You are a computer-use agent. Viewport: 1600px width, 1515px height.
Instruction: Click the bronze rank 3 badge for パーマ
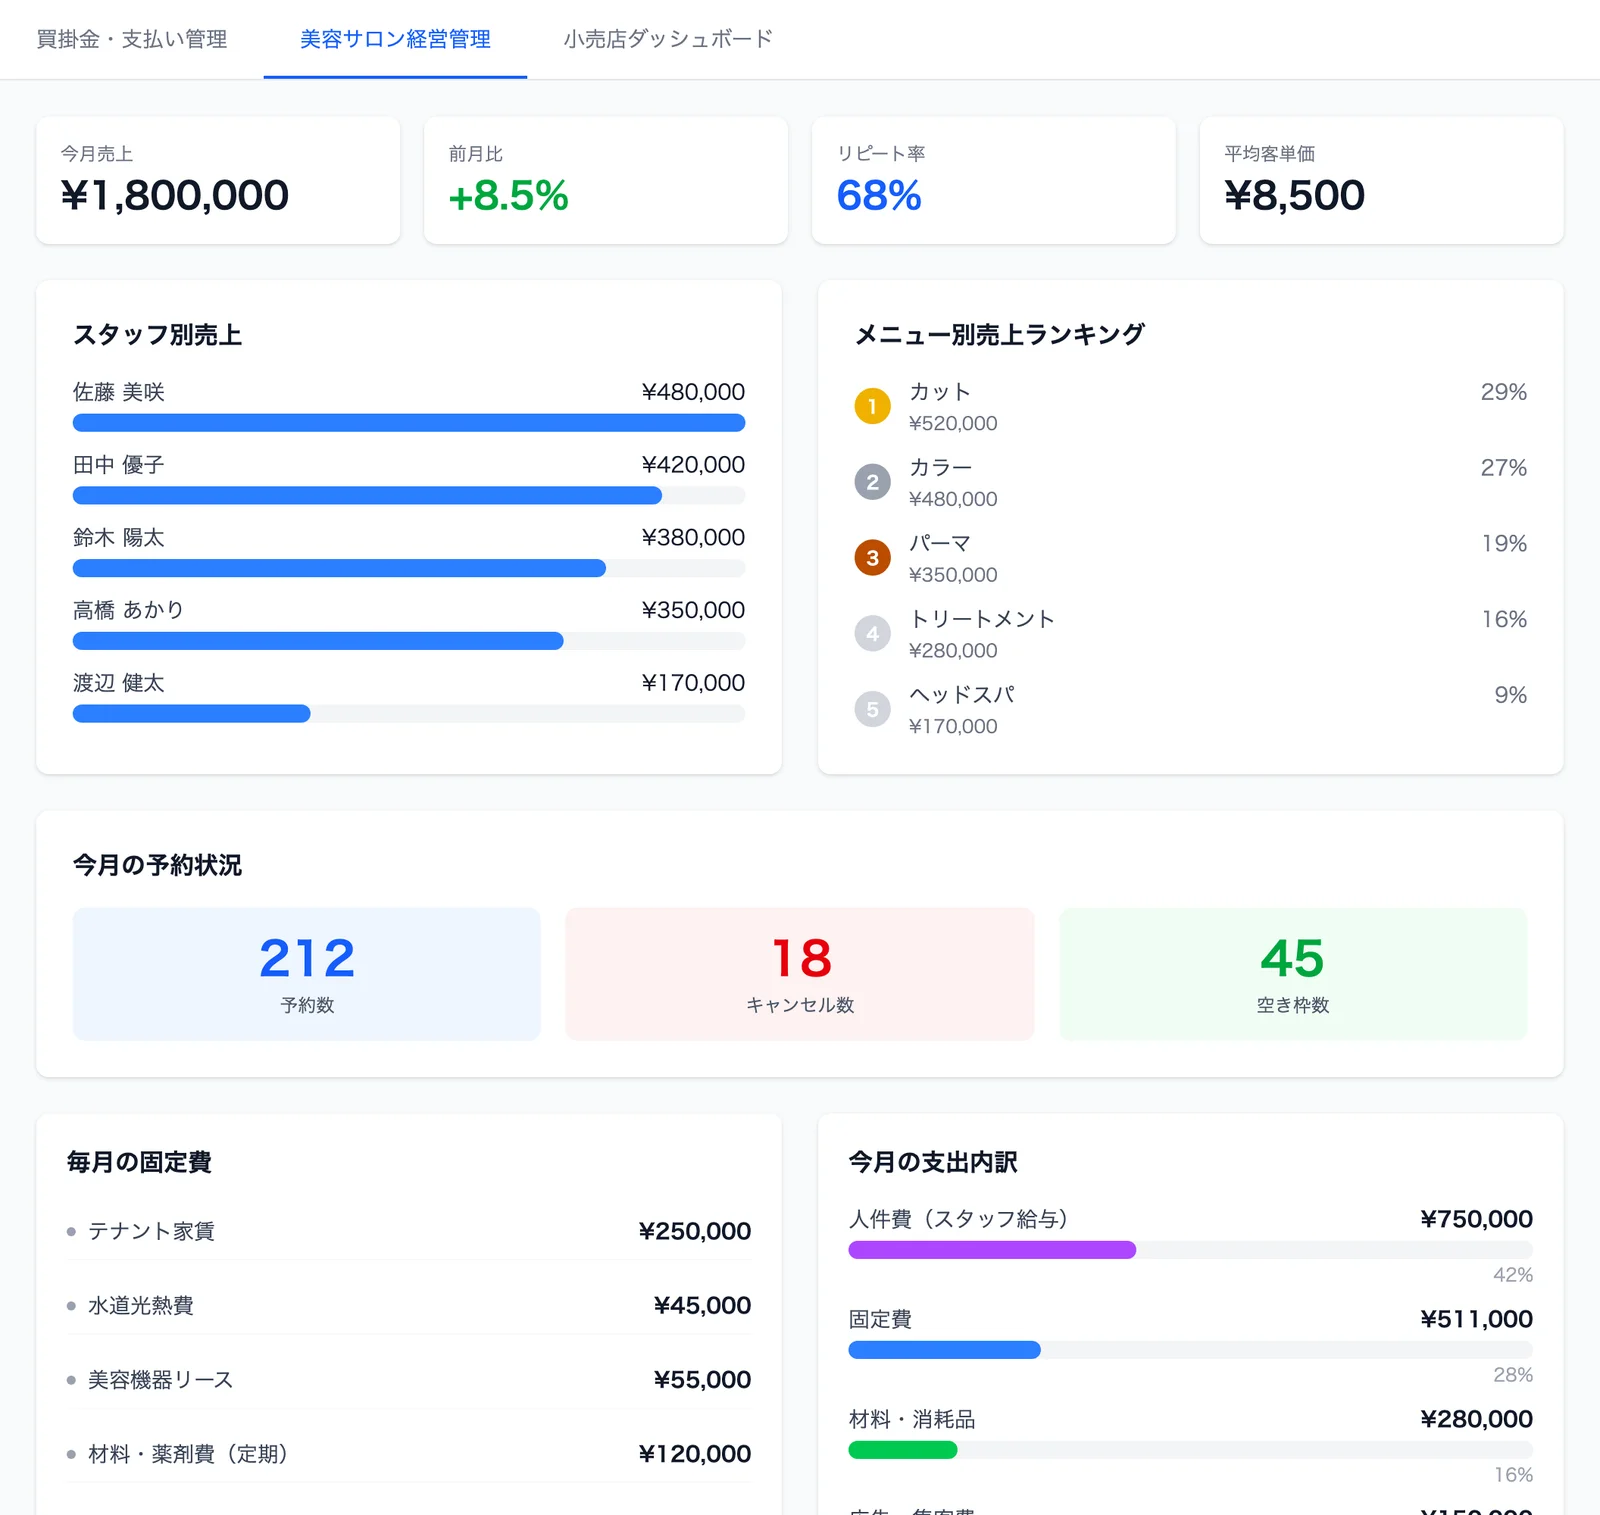point(872,558)
